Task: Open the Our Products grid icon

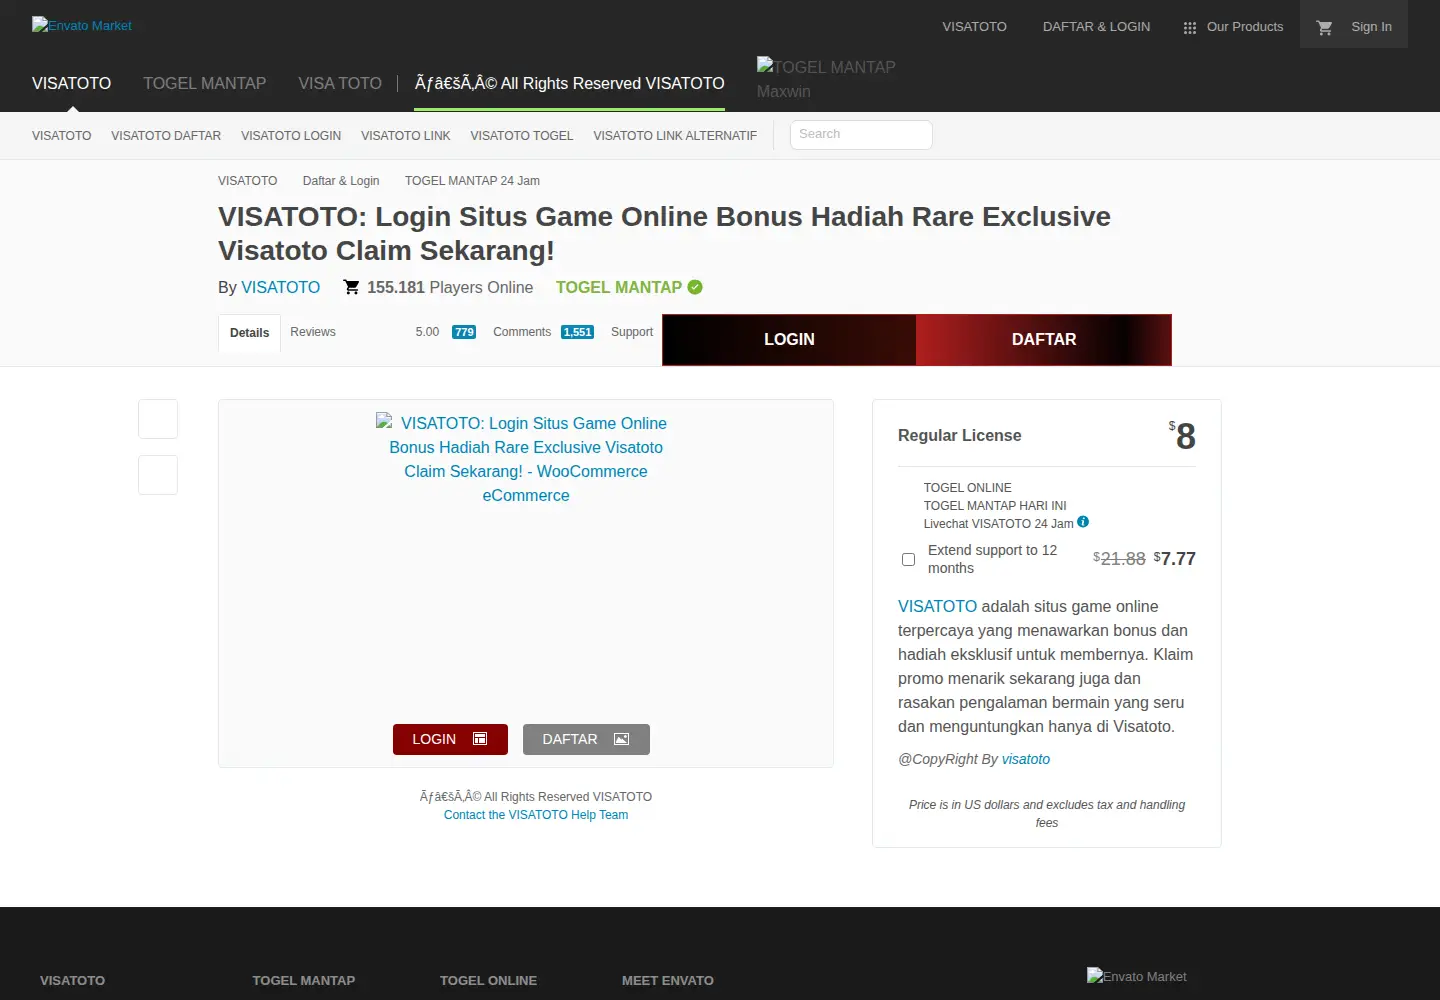Action: (1190, 27)
